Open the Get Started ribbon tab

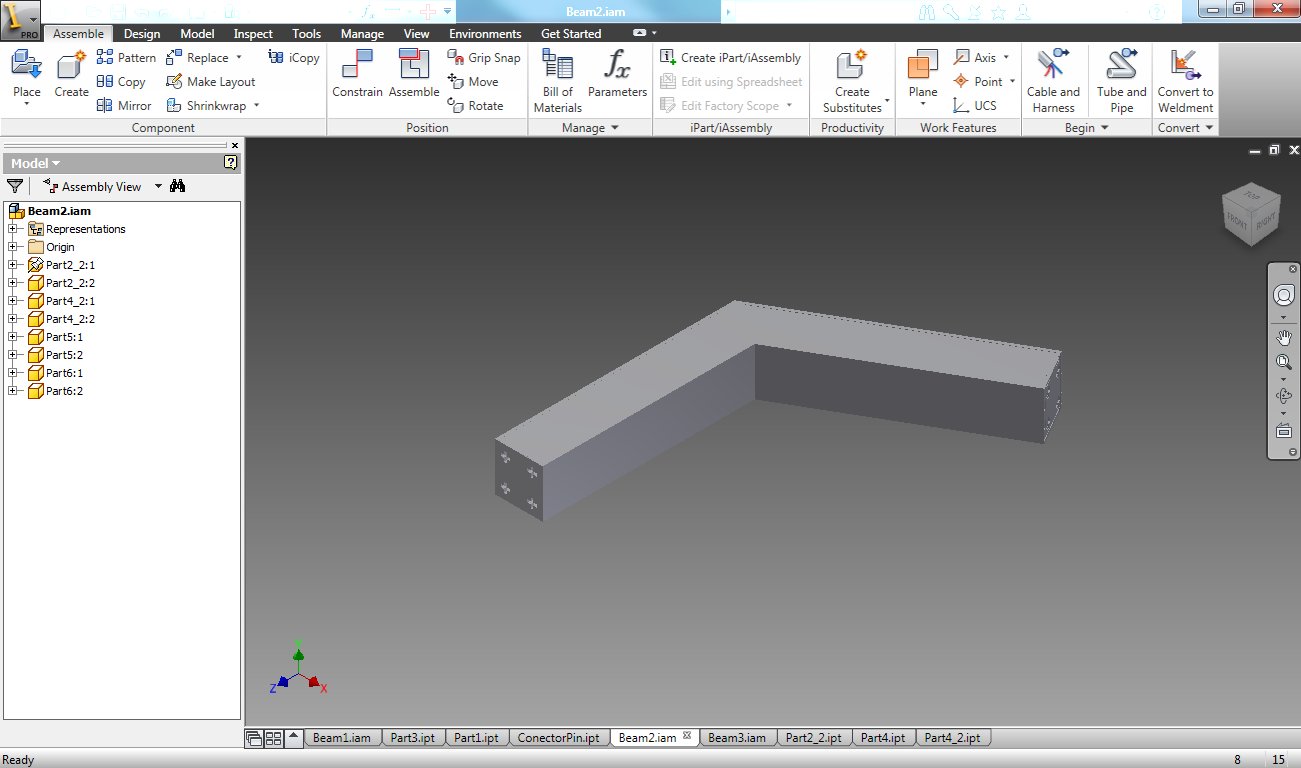tap(571, 34)
